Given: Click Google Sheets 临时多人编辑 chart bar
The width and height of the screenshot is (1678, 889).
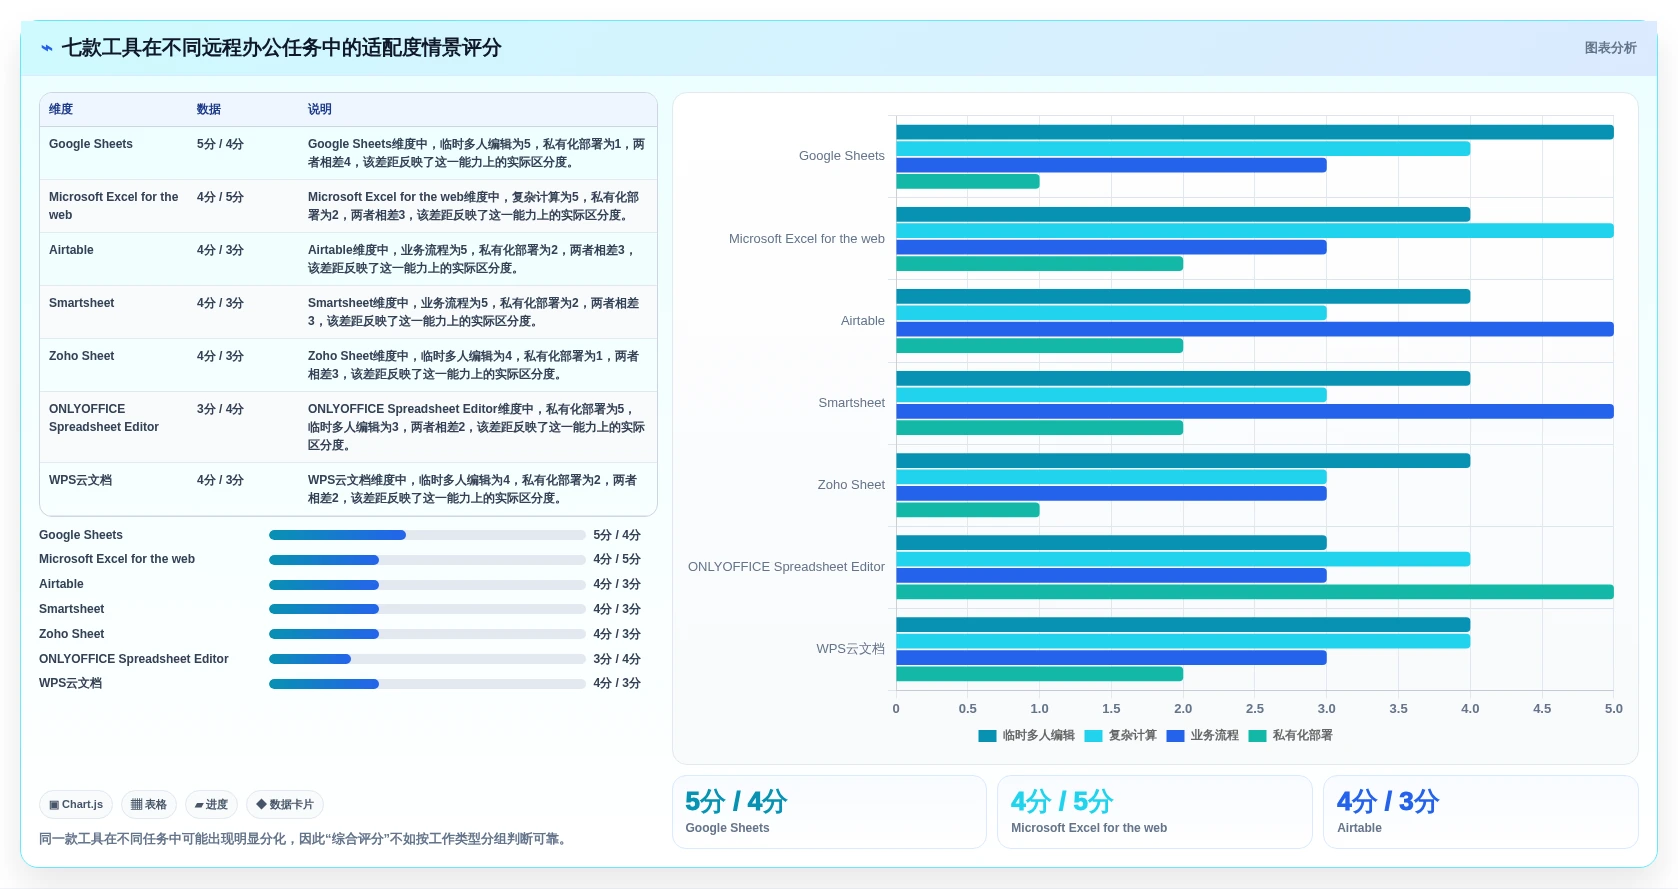Looking at the screenshot, I should pyautogui.click(x=1255, y=132).
